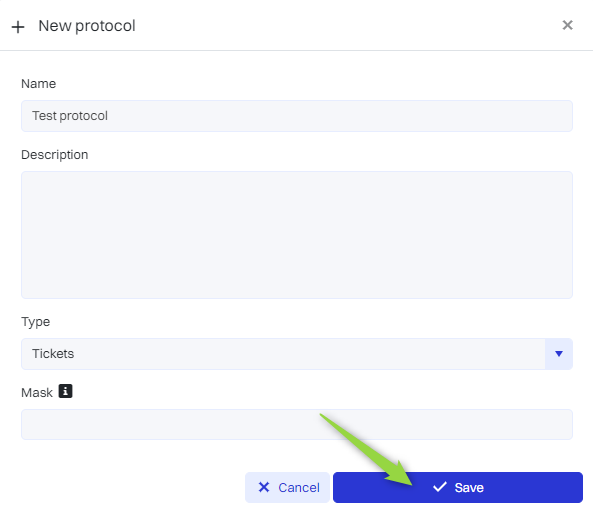Viewport: 593px width, 515px height.
Task: Click the Mask field label
Action: (x=37, y=392)
